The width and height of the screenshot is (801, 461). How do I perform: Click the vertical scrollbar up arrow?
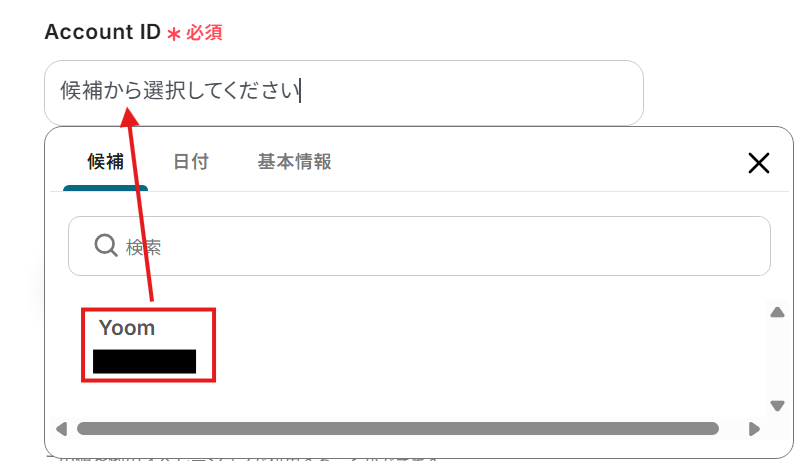[x=777, y=312]
